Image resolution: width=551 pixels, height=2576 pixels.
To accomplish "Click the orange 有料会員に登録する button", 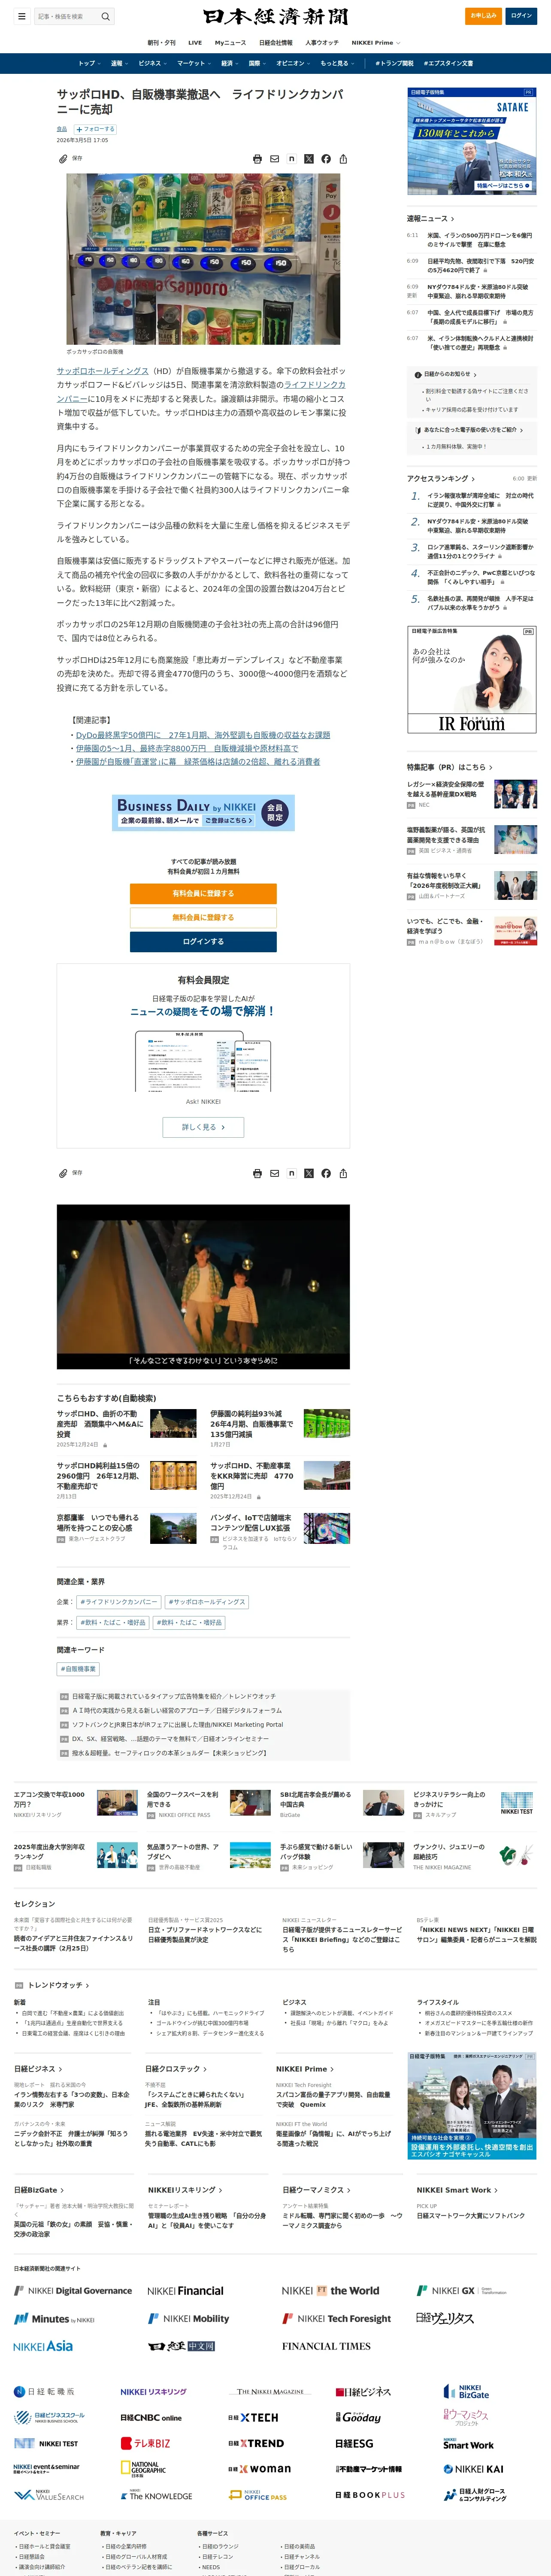I will pos(203,893).
